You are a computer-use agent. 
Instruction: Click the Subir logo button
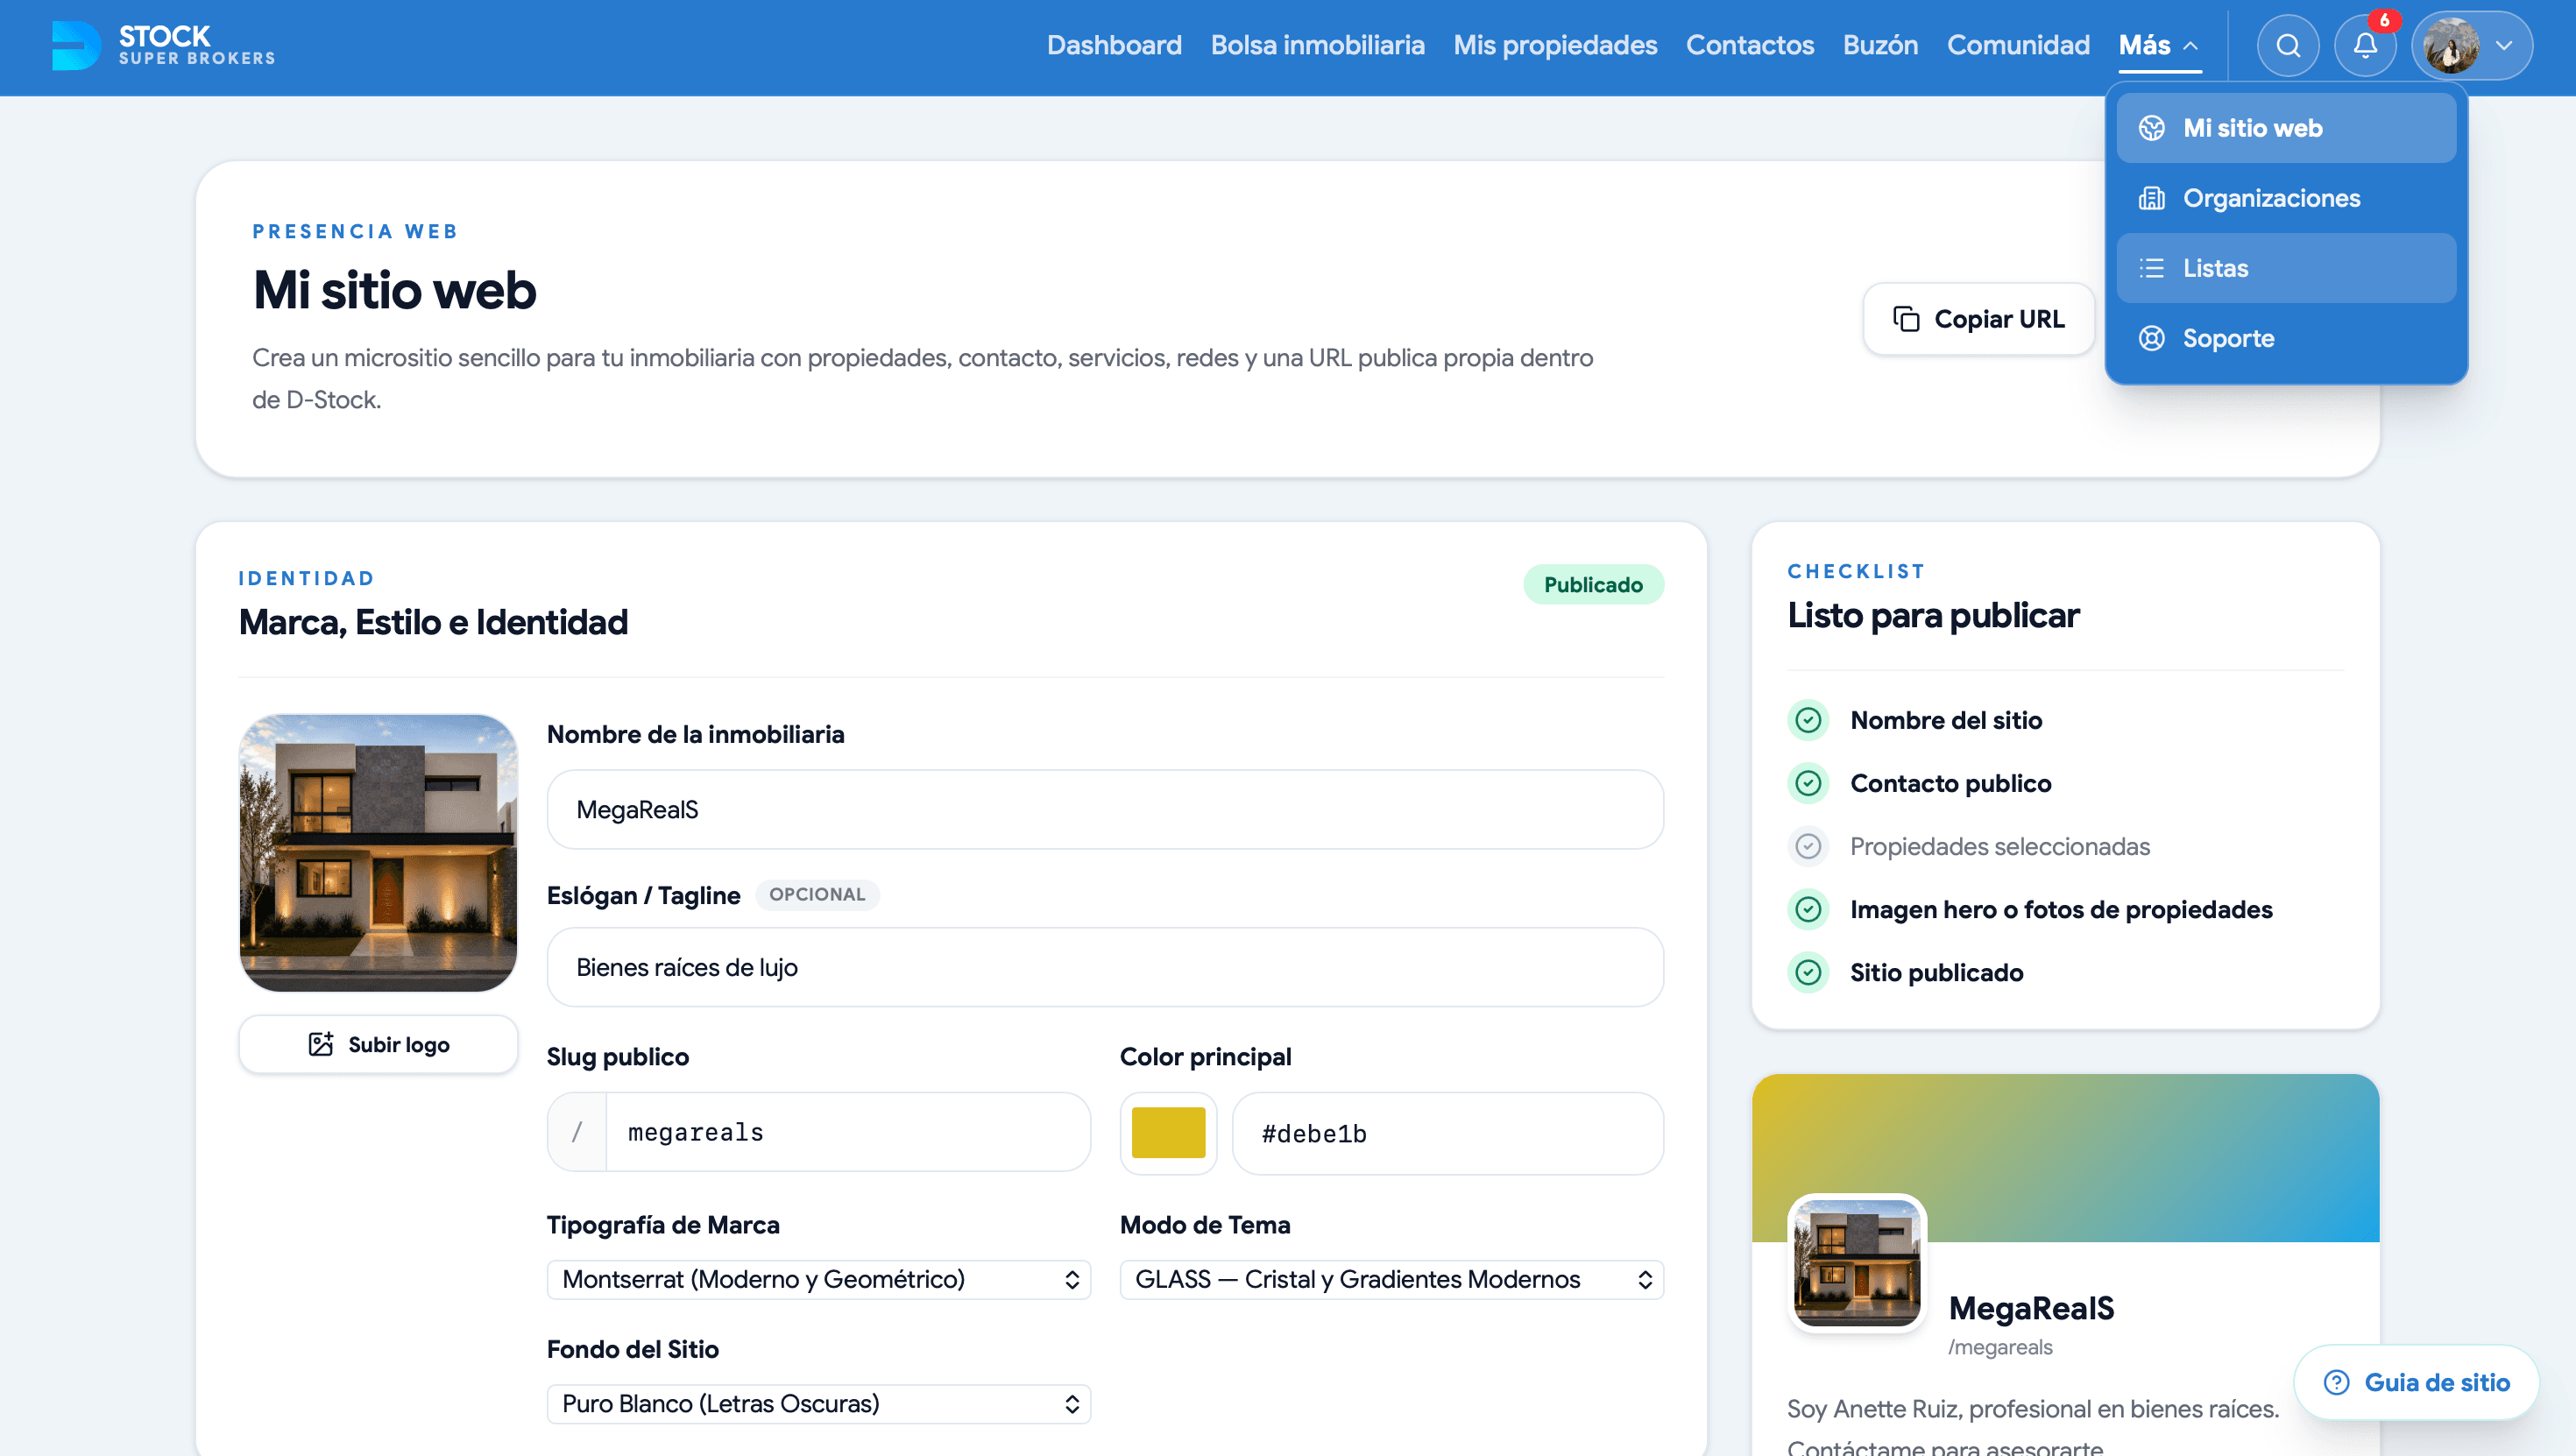pos(378,1045)
